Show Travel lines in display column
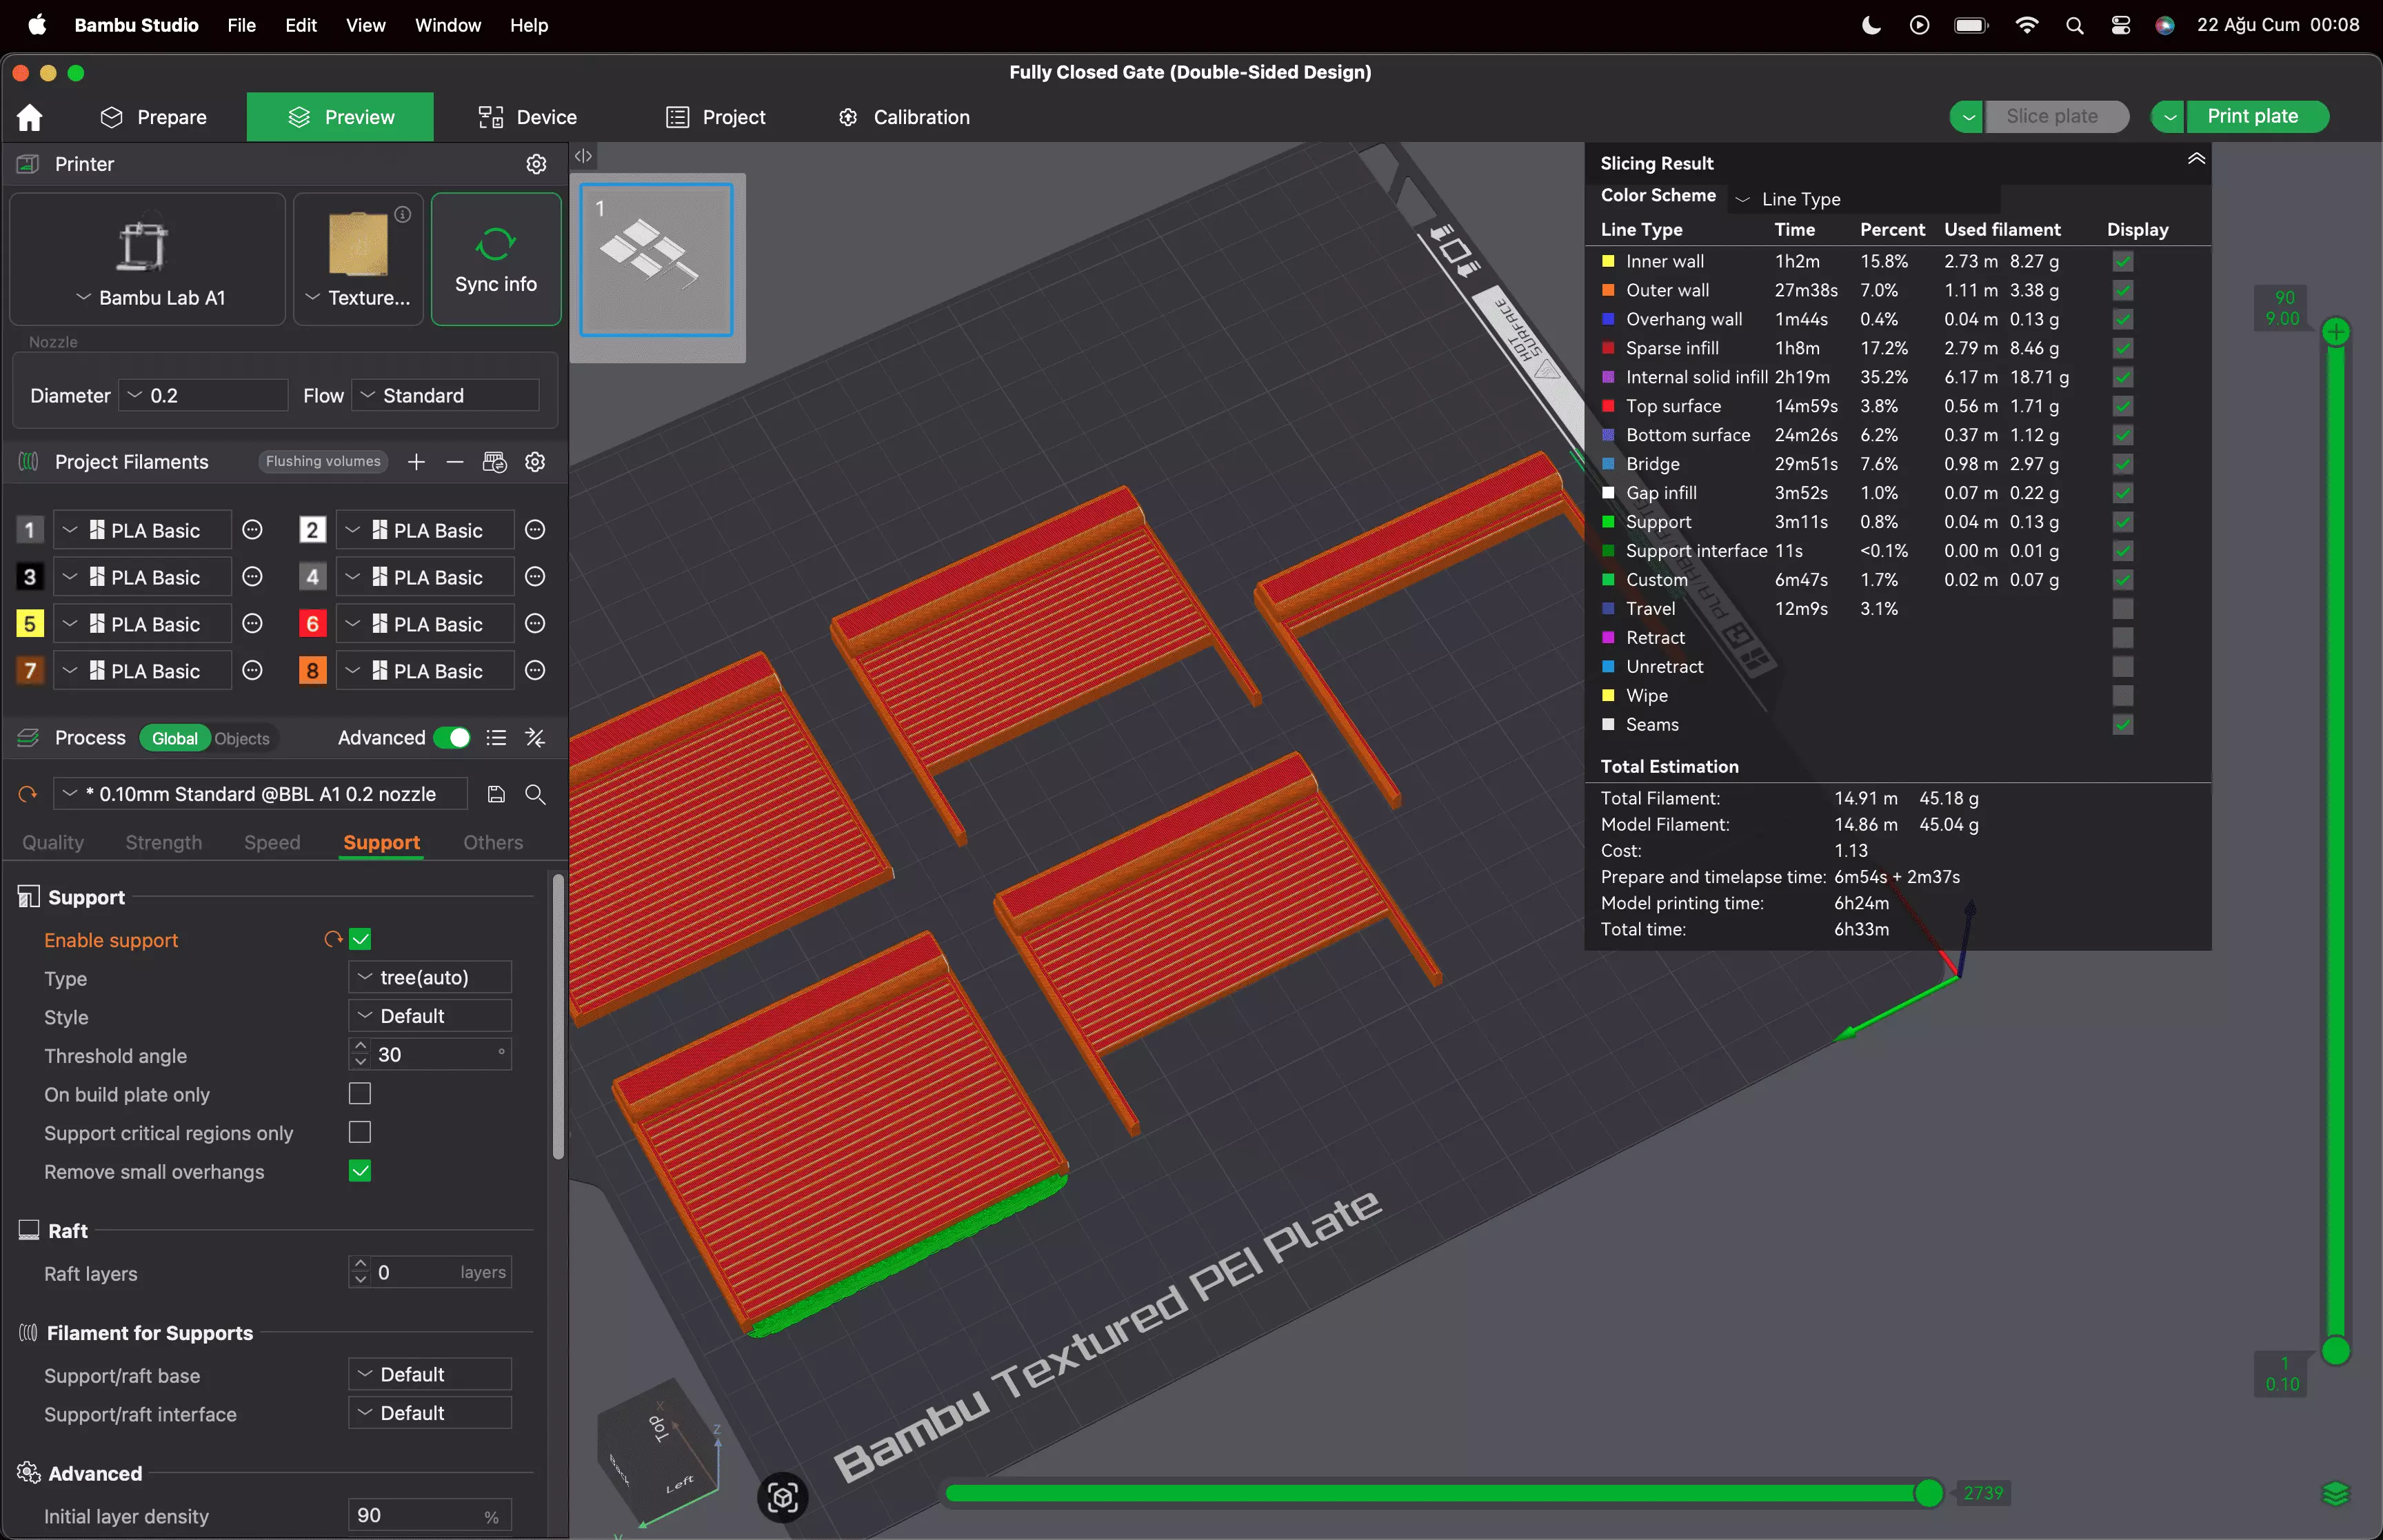The image size is (2383, 1540). coord(2122,609)
